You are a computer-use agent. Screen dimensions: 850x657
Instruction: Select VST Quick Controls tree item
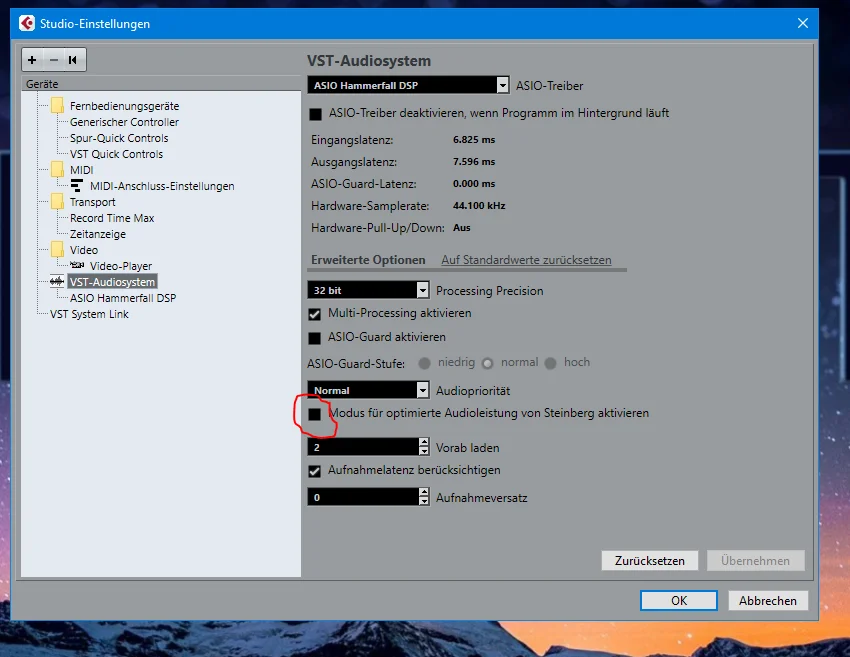[x=117, y=154]
